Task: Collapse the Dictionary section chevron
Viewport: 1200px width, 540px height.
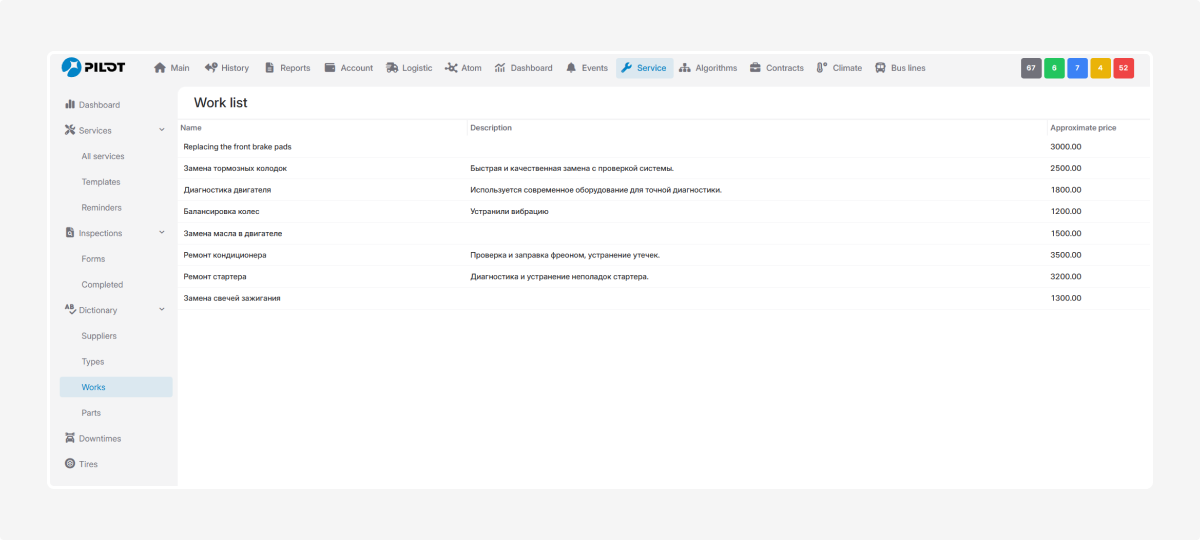Action: pos(162,310)
